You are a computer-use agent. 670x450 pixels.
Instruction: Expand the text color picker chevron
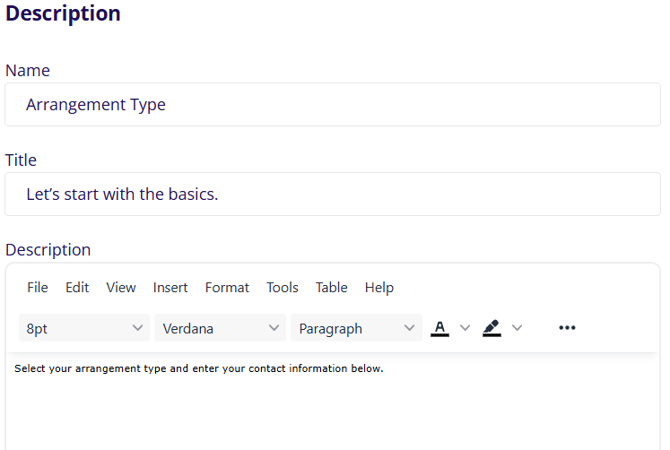(x=464, y=328)
